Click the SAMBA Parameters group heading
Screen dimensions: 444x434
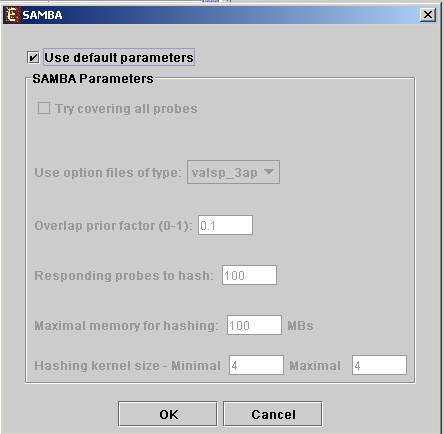(x=93, y=79)
